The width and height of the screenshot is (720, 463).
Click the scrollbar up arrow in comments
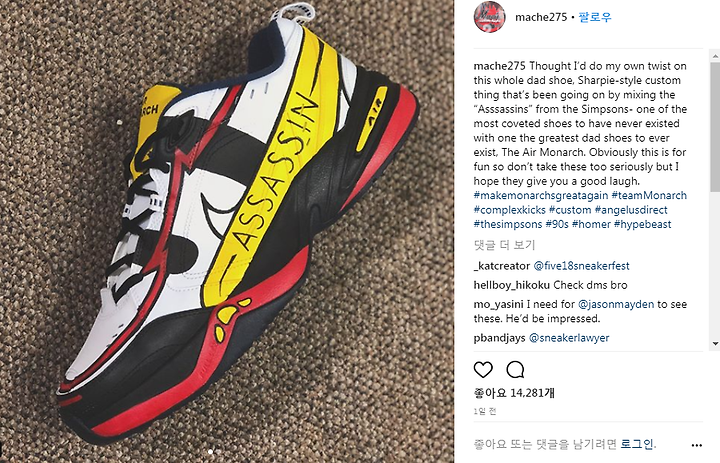pos(715,56)
